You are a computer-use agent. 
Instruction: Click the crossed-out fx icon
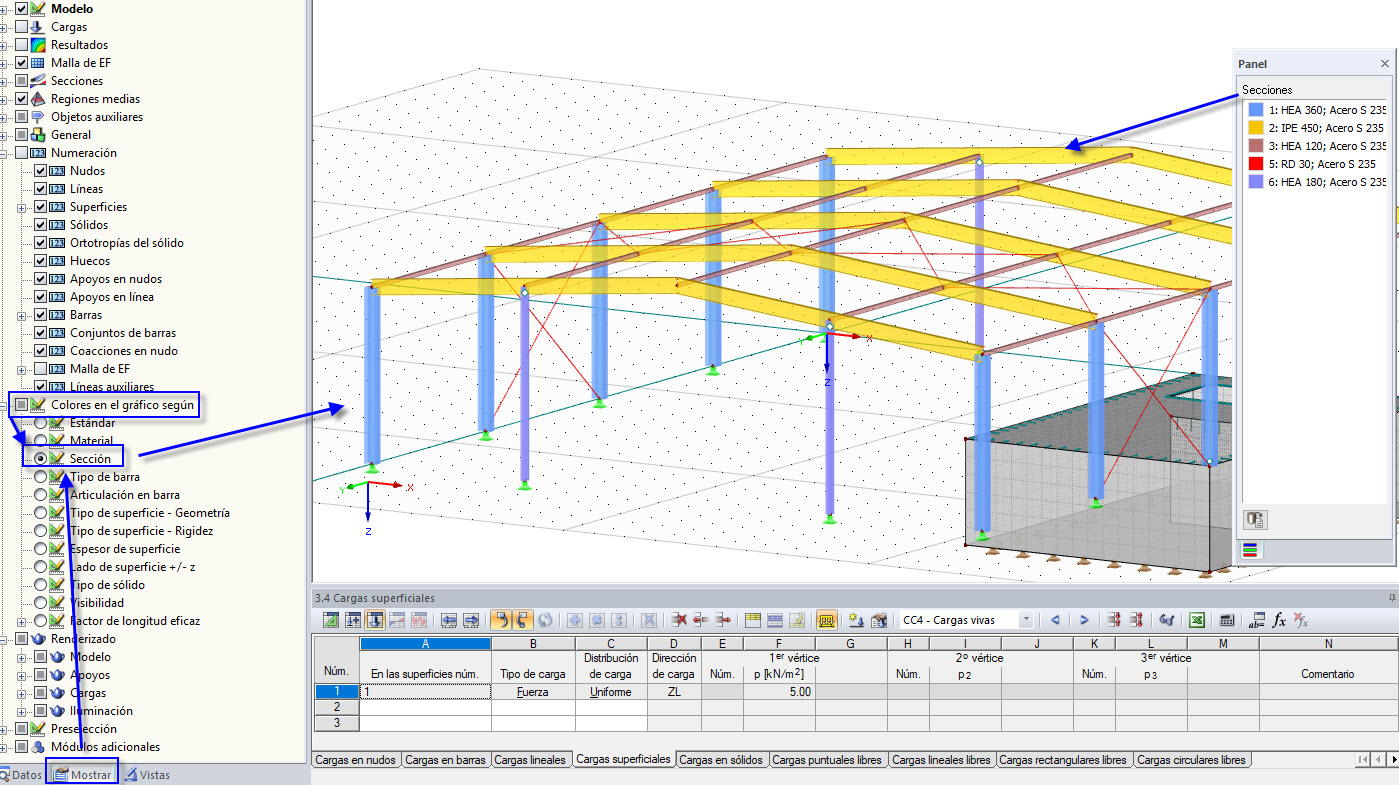pos(1301,620)
